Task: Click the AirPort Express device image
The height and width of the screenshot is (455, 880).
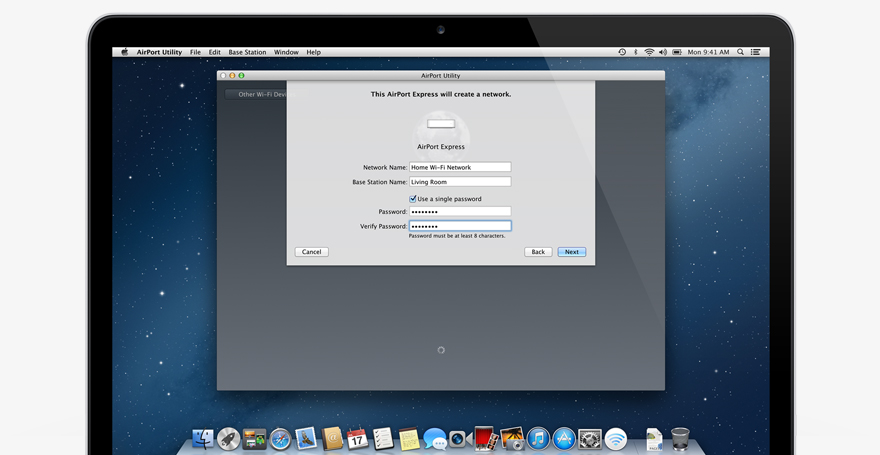Action: 441,123
